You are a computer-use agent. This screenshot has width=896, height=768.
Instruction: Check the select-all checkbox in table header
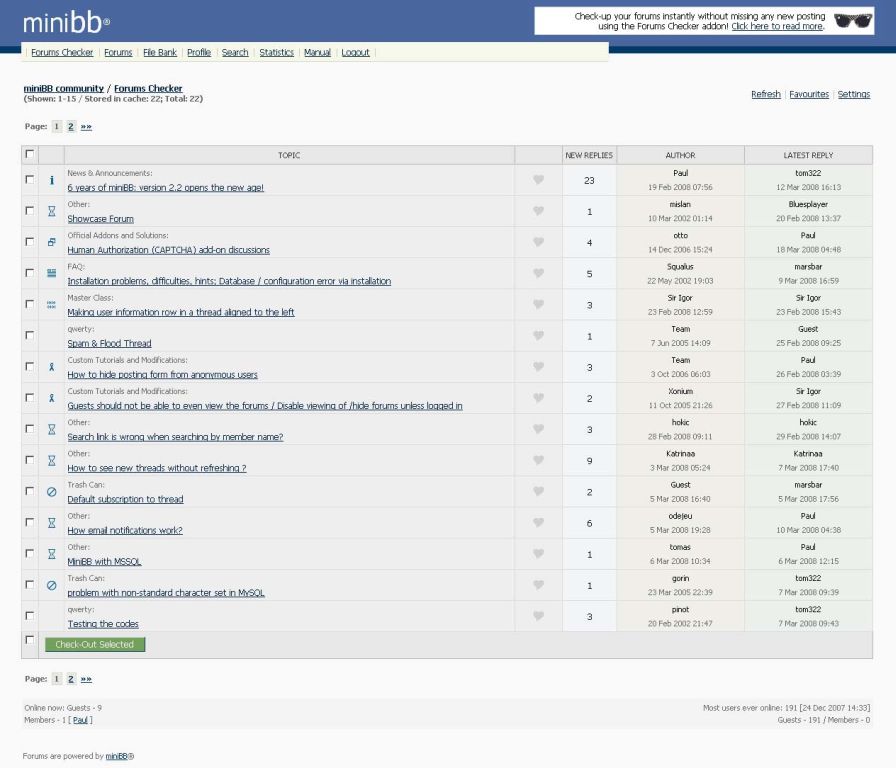(x=30, y=154)
